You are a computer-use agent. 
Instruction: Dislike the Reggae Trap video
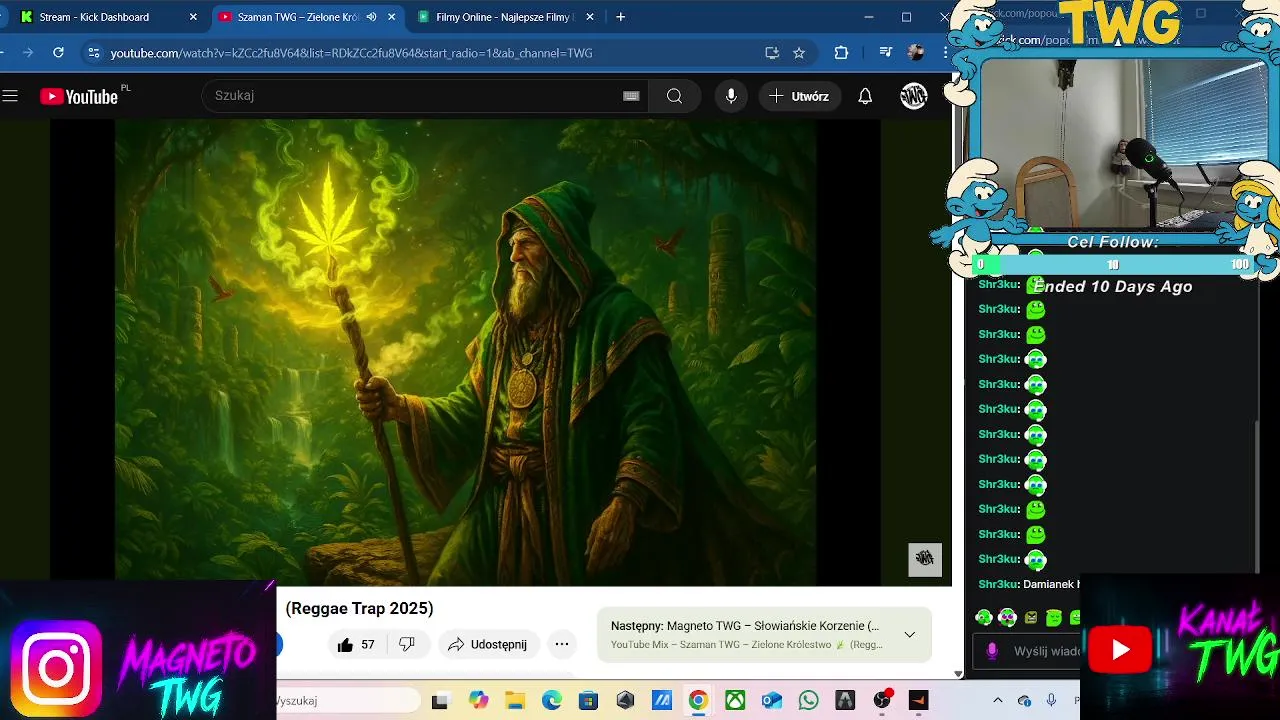(x=407, y=645)
